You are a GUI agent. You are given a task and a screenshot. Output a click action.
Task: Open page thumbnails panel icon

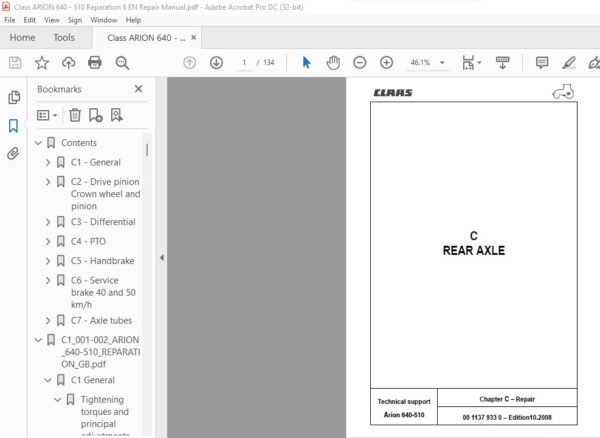[14, 97]
